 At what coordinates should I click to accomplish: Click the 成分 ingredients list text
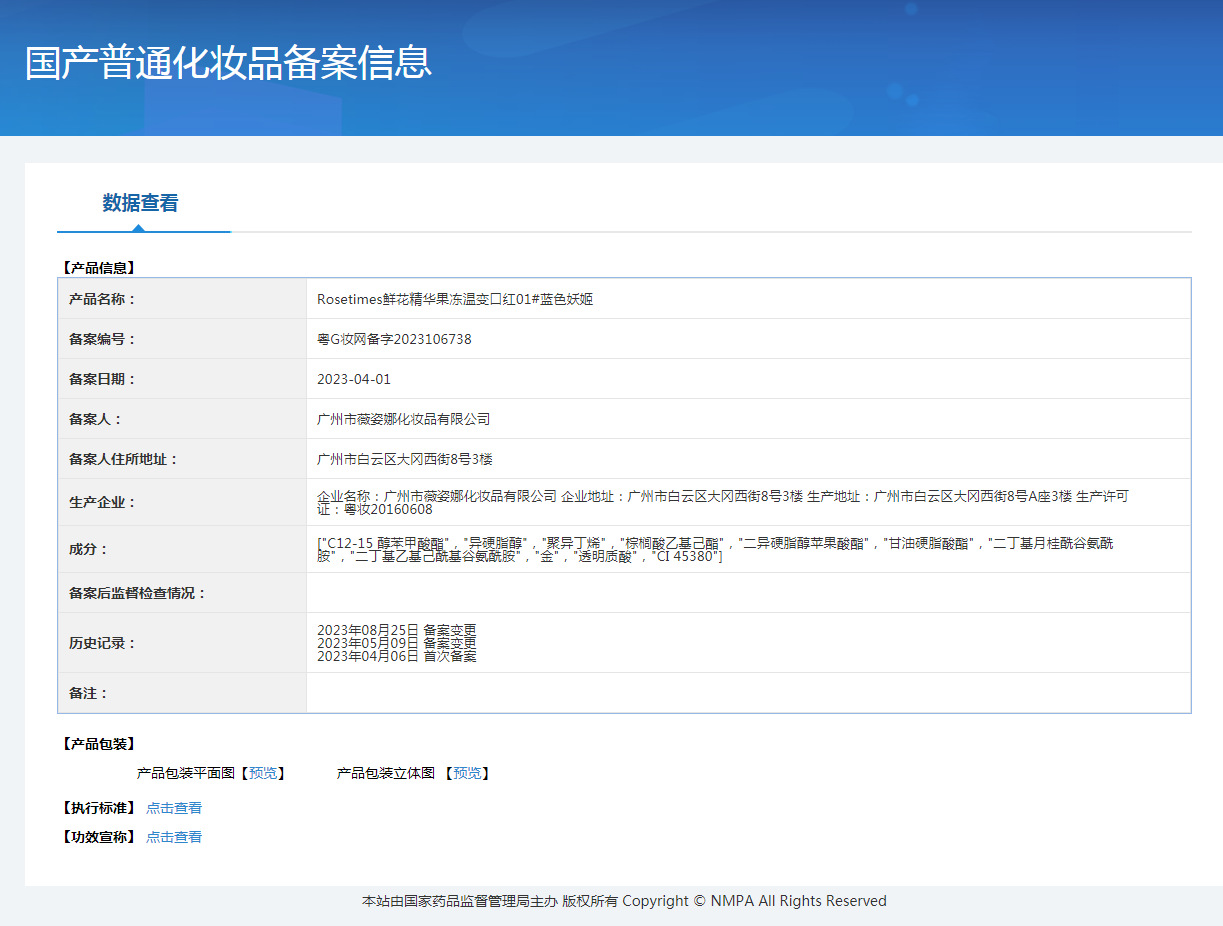pos(714,549)
